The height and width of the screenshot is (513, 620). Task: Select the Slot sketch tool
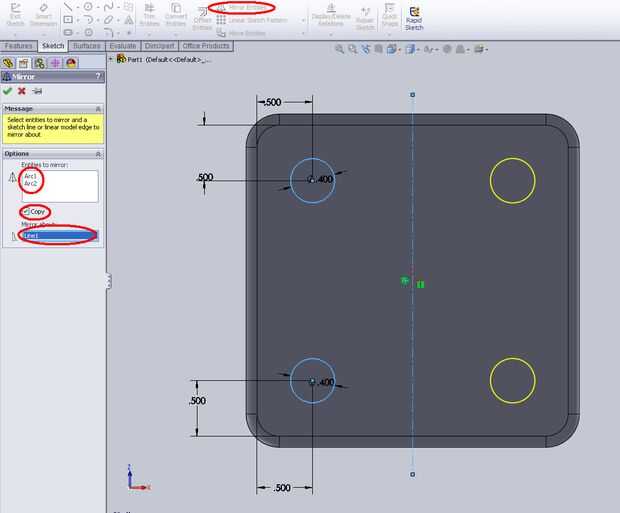[x=68, y=32]
